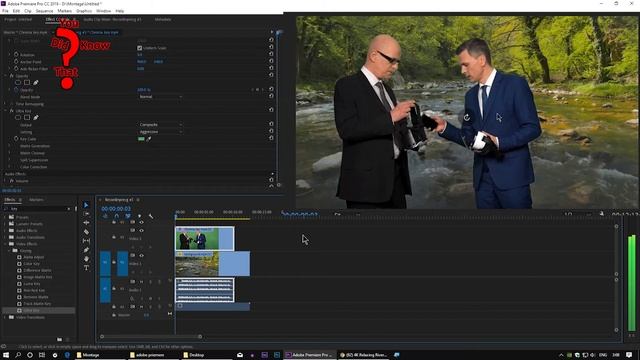Switch to the Audio Clip Mixer tab
The image size is (640, 360).
click(112, 19)
